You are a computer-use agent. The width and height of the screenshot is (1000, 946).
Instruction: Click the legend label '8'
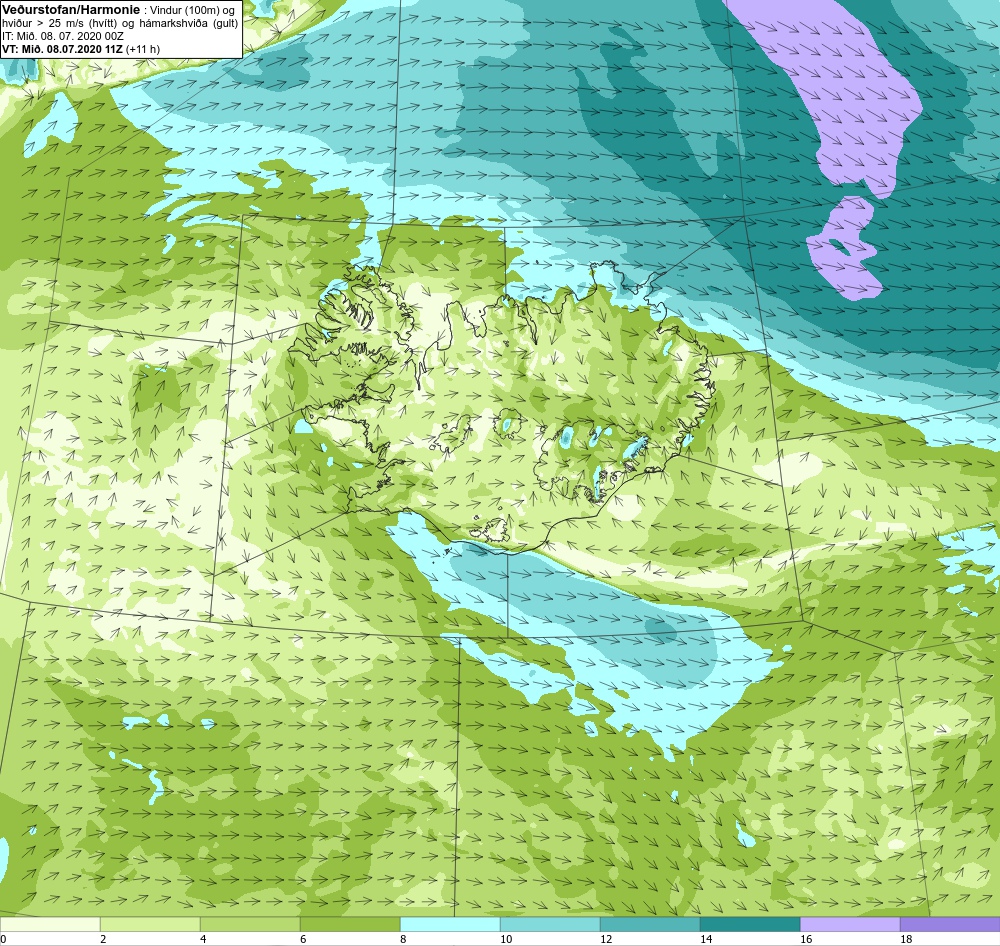pyautogui.click(x=403, y=939)
